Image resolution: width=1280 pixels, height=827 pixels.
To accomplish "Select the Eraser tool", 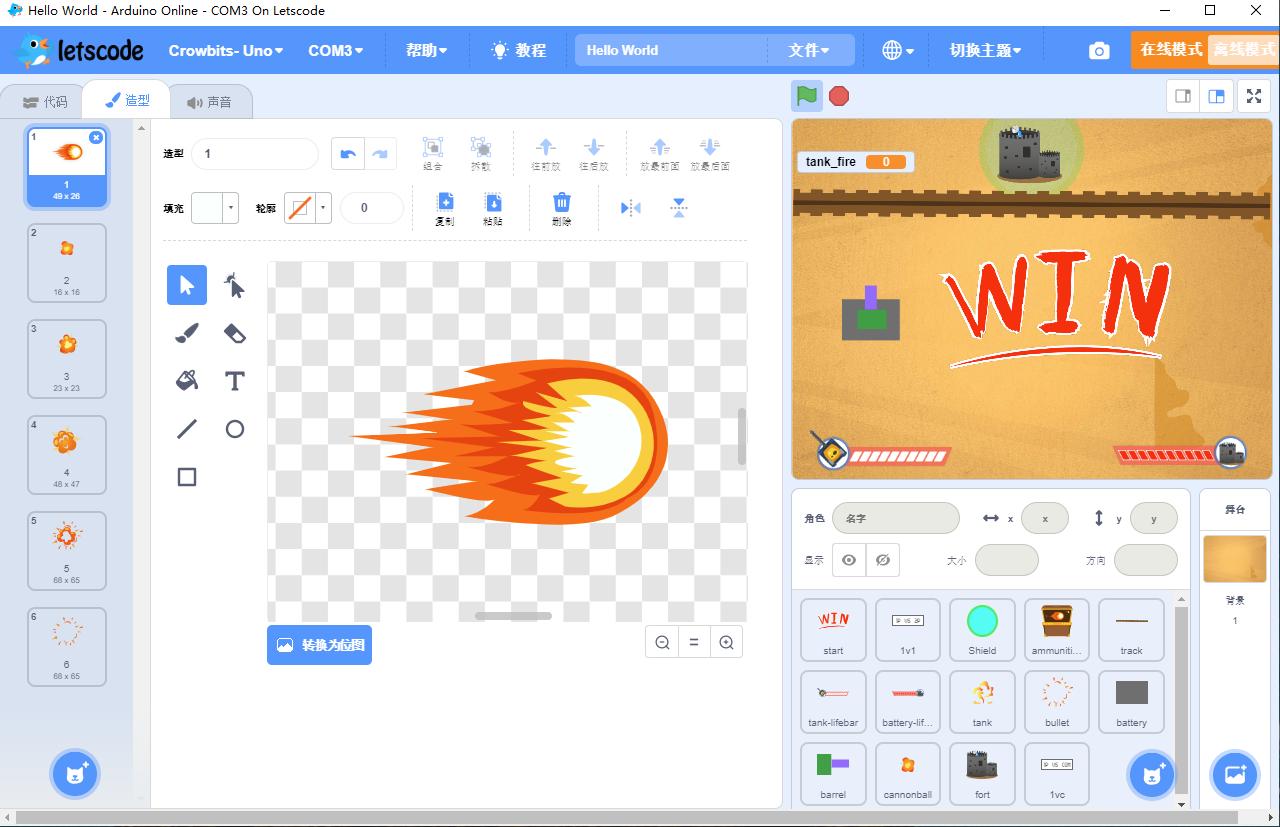I will point(234,333).
